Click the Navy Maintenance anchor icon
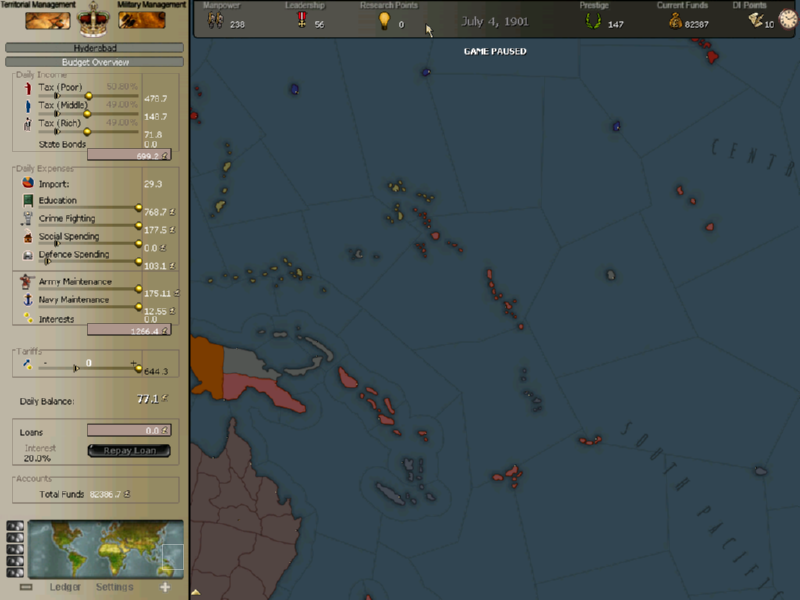Image resolution: width=800 pixels, height=600 pixels. pos(28,299)
